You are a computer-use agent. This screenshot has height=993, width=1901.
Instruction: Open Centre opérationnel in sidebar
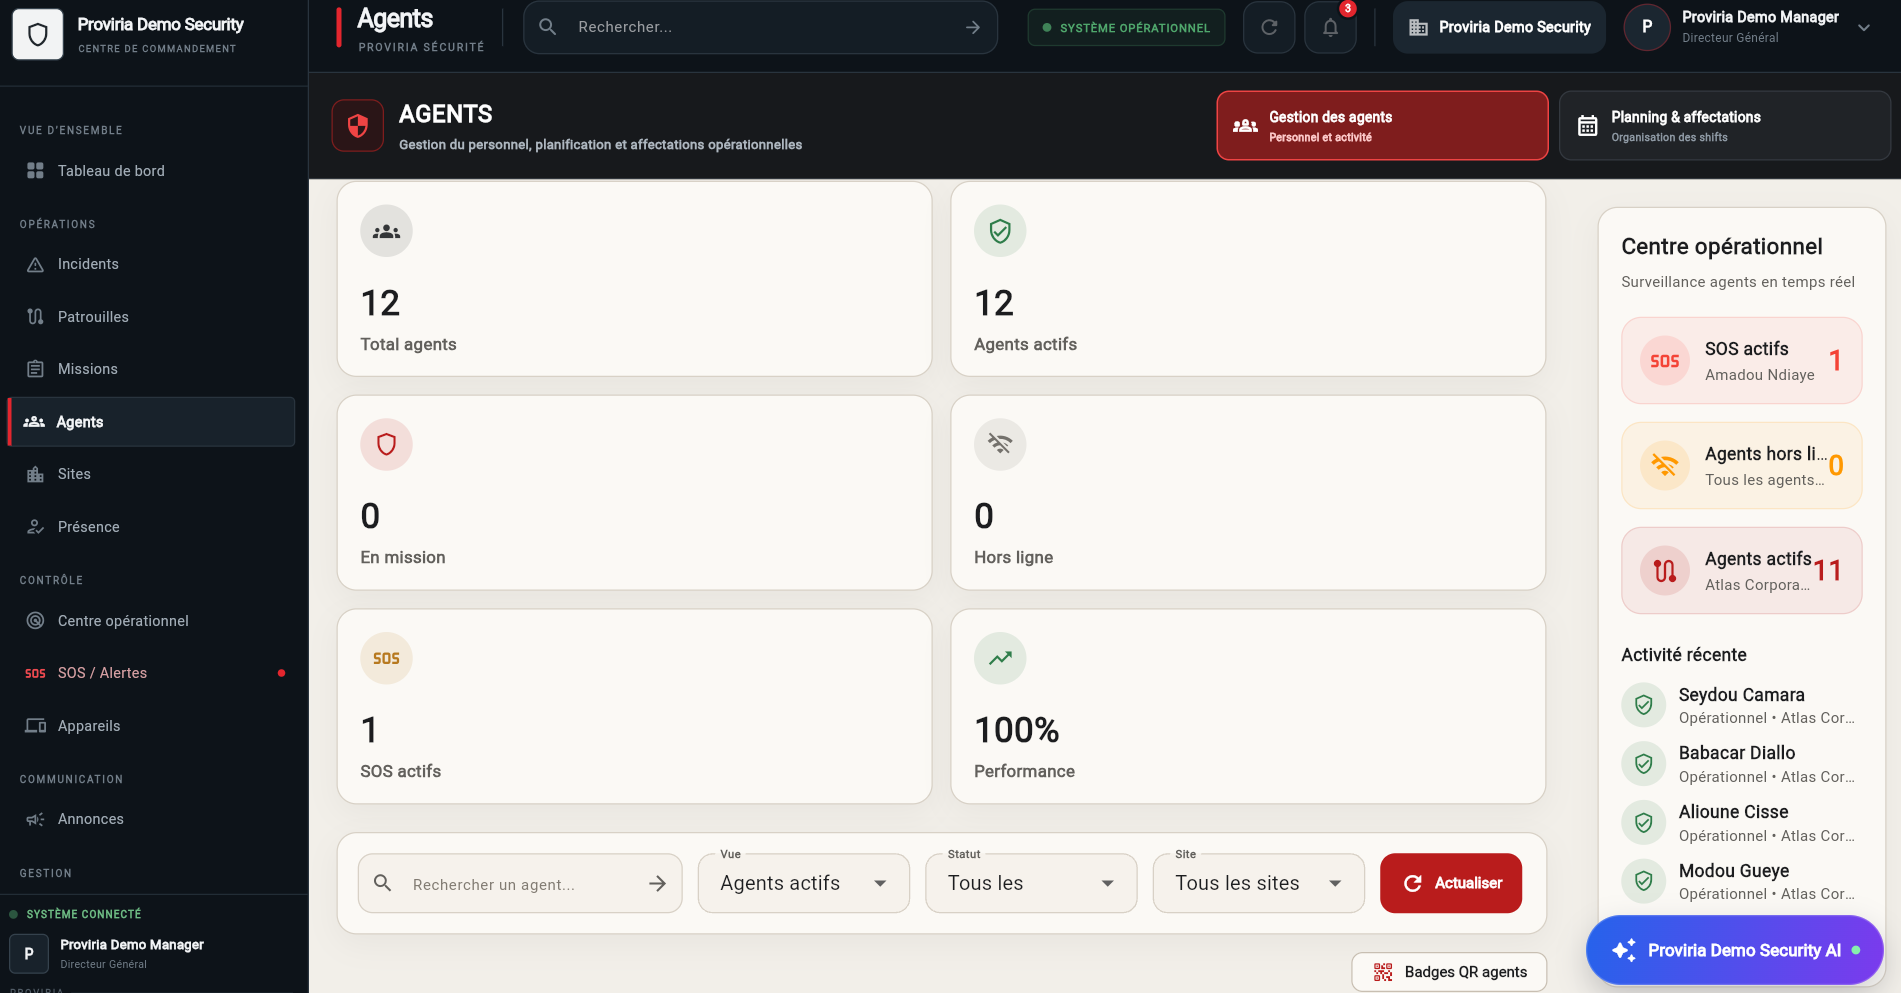(x=152, y=621)
